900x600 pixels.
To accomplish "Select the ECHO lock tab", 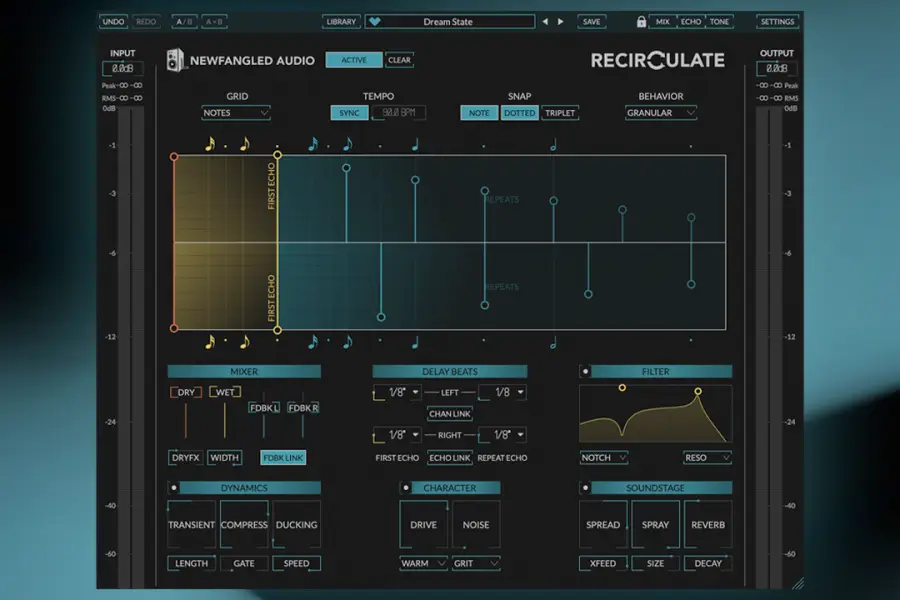I will [690, 22].
